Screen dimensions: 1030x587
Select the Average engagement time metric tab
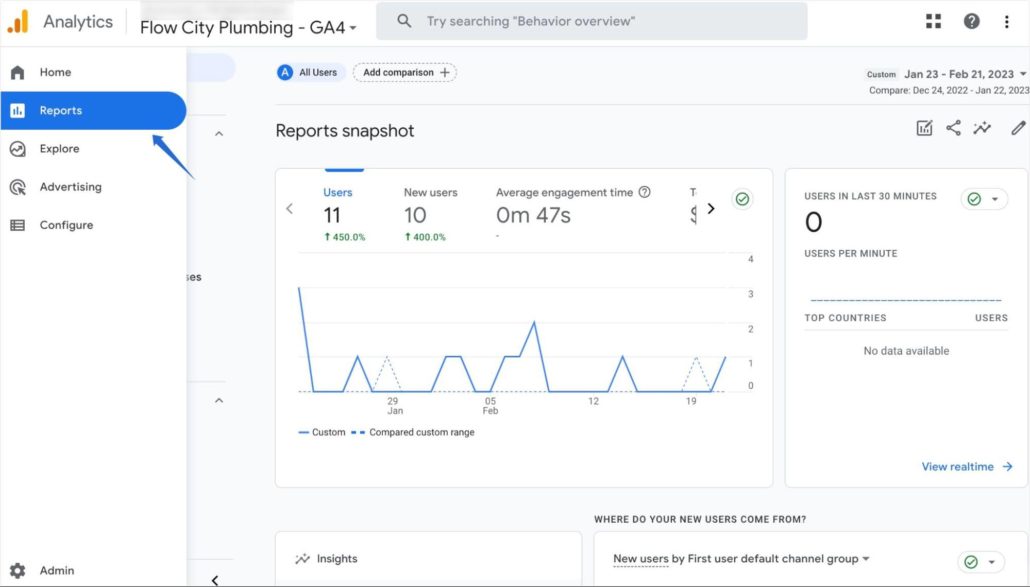[573, 215]
